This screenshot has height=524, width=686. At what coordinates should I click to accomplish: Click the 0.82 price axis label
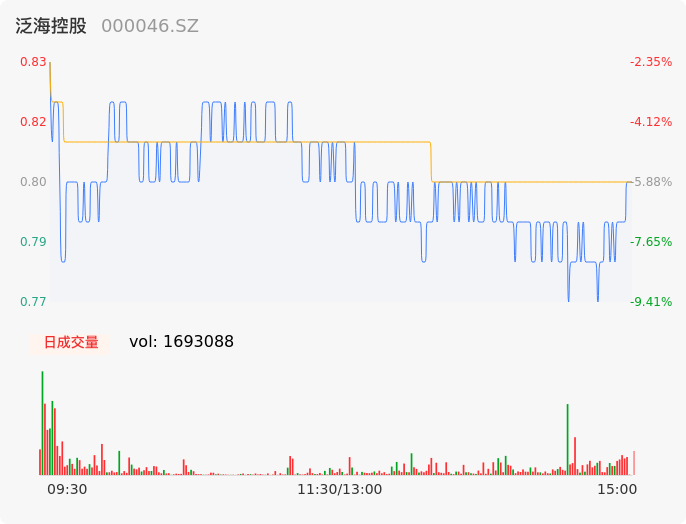tap(33, 122)
